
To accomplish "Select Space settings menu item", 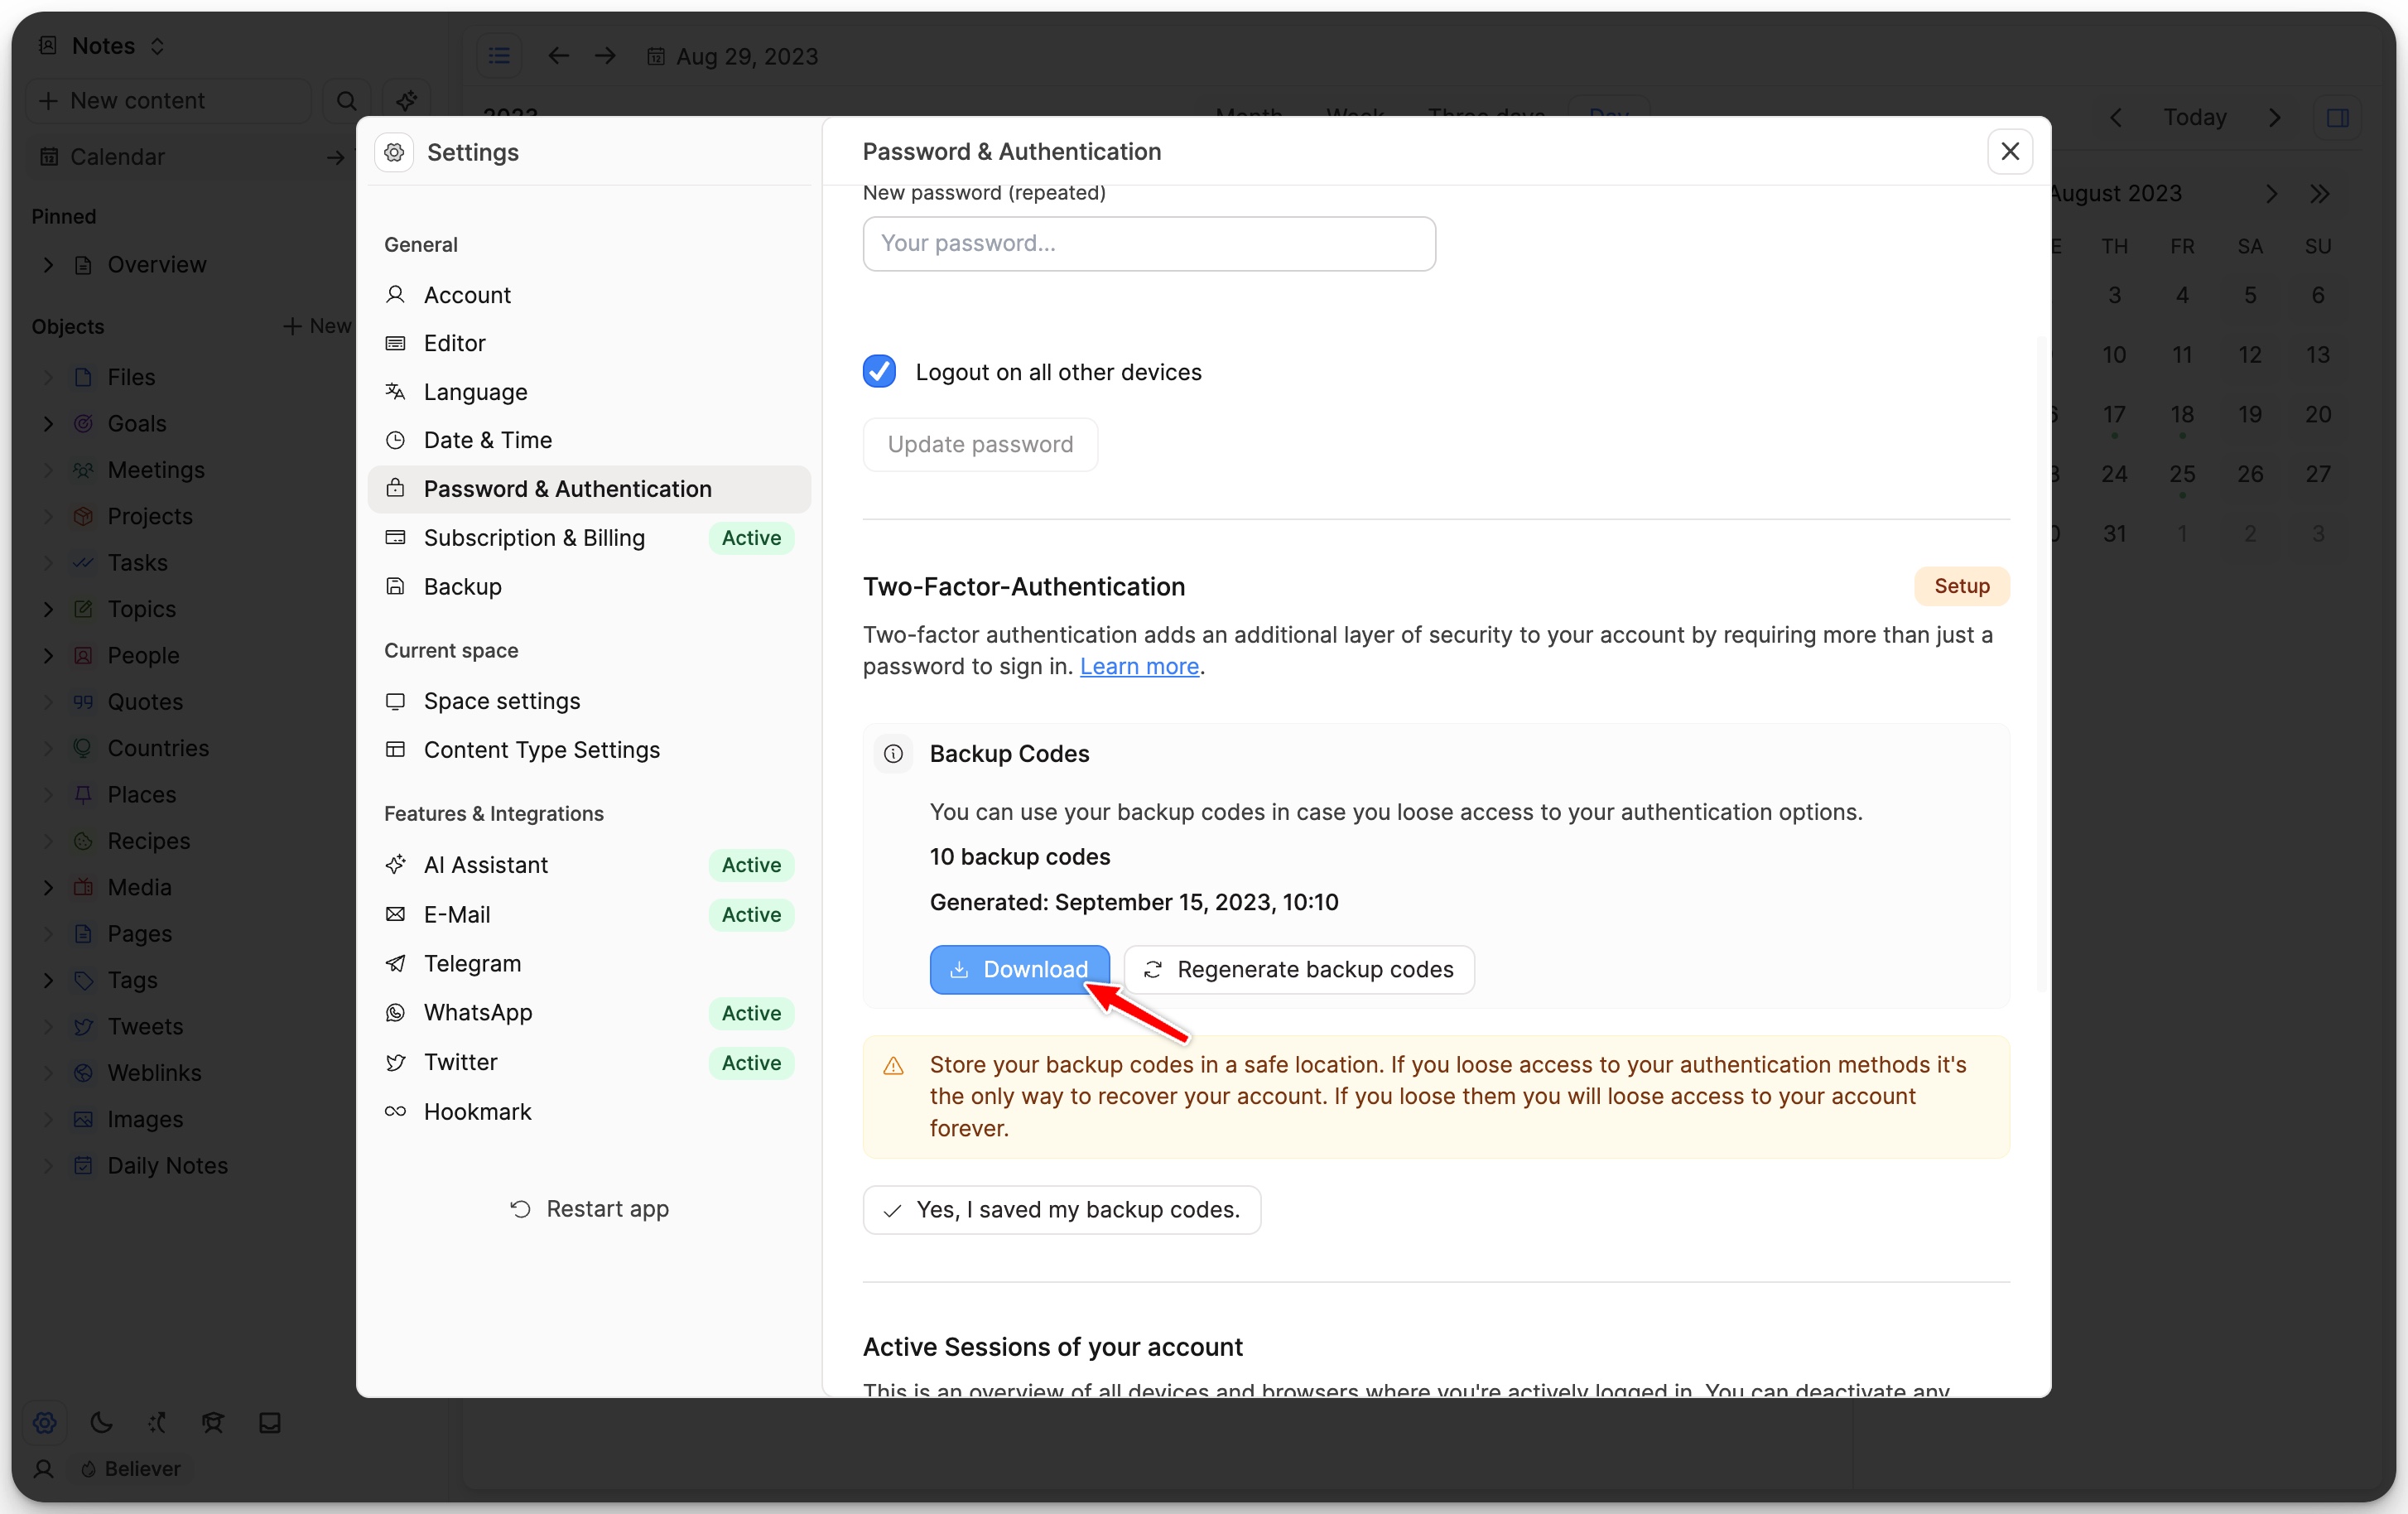I will coord(502,702).
